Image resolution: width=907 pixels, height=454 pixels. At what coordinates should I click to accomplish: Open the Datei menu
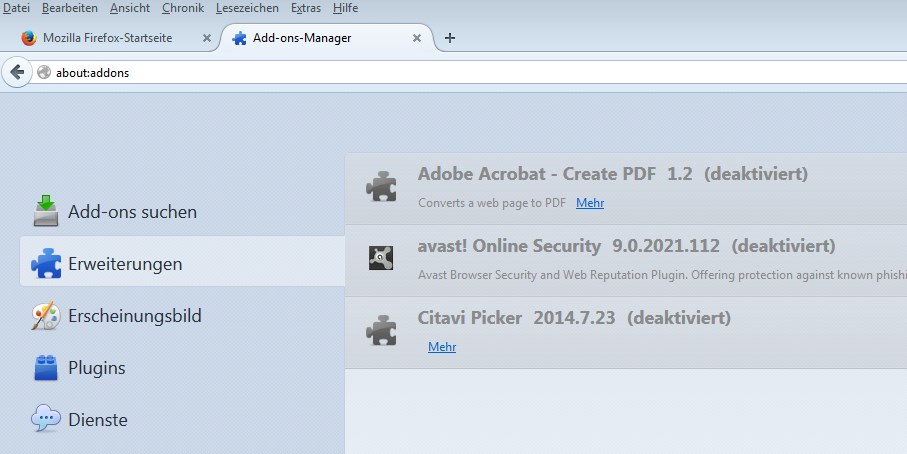point(17,8)
